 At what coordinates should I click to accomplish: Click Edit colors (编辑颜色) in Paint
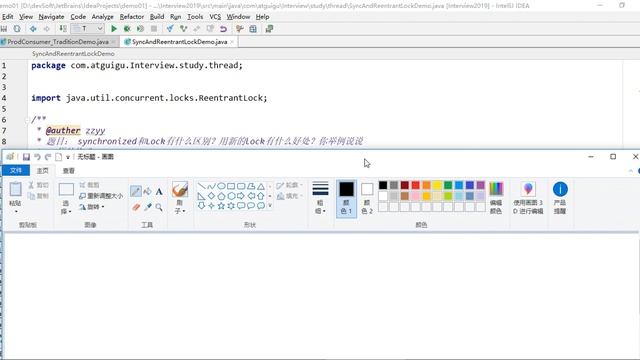496,198
